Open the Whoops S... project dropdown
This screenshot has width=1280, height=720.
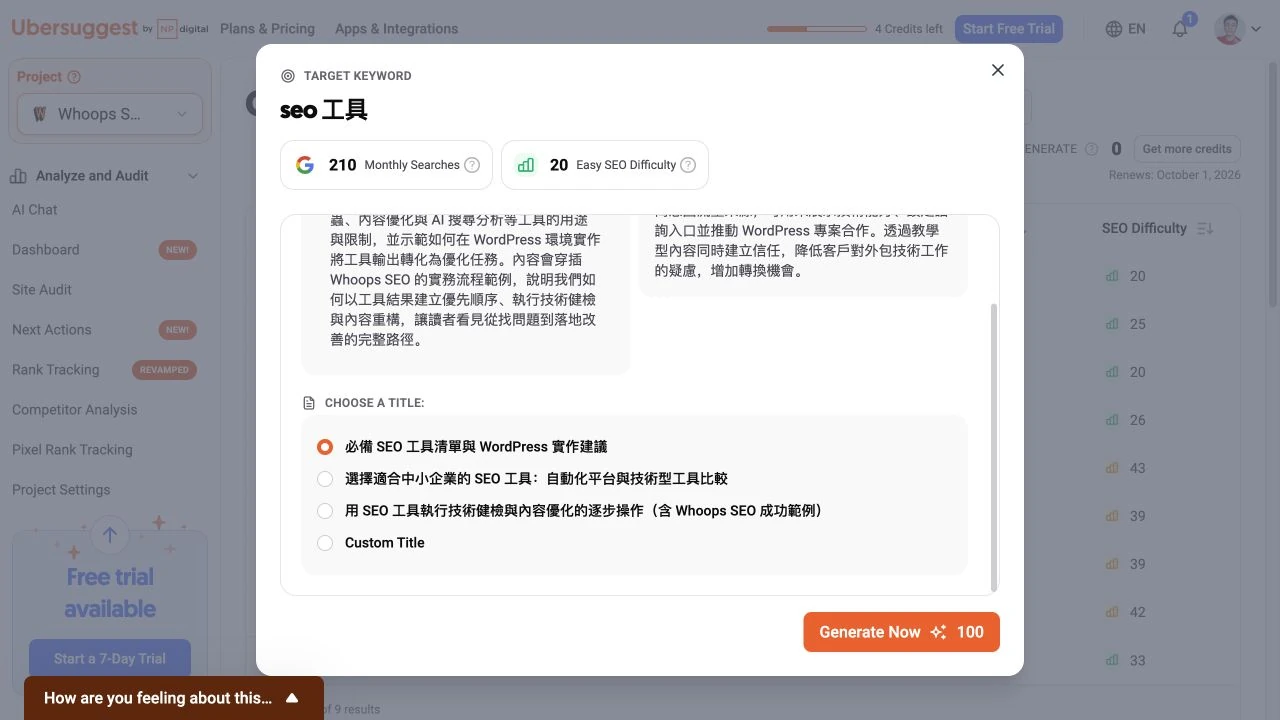(110, 114)
